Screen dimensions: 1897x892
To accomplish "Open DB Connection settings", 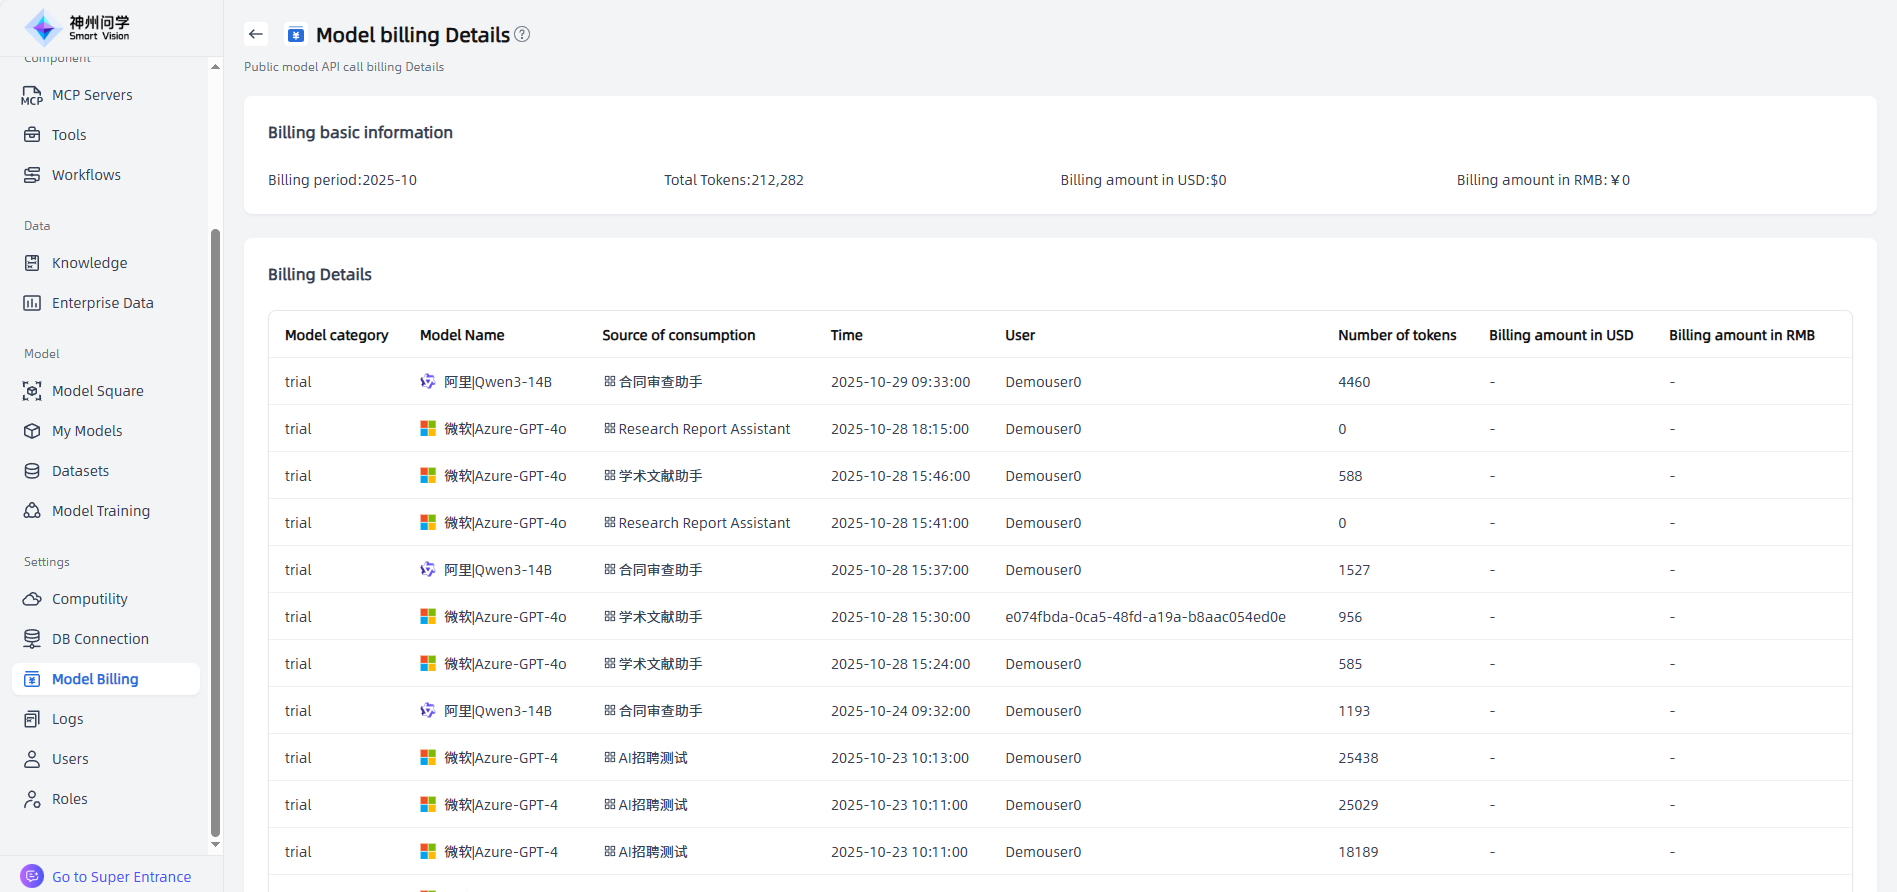I will point(100,639).
